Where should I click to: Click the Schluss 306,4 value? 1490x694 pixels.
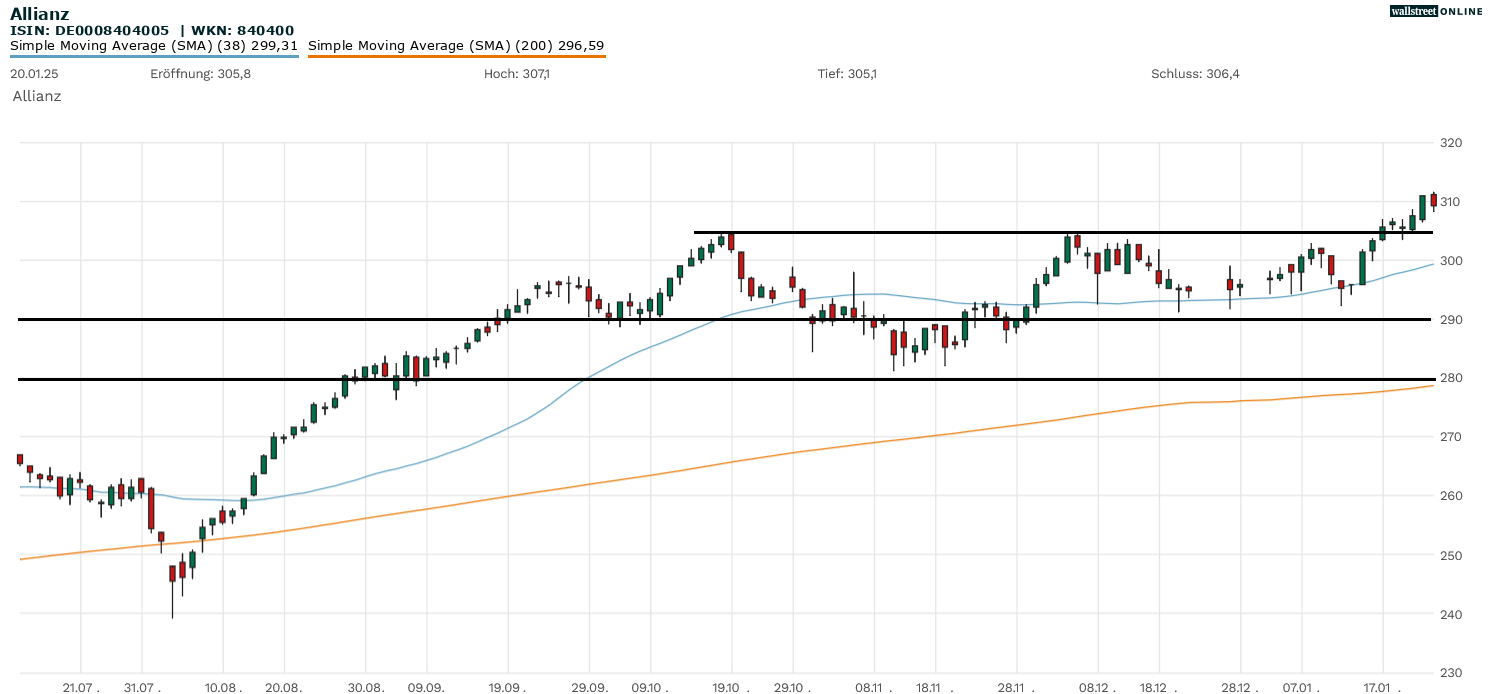(1195, 74)
